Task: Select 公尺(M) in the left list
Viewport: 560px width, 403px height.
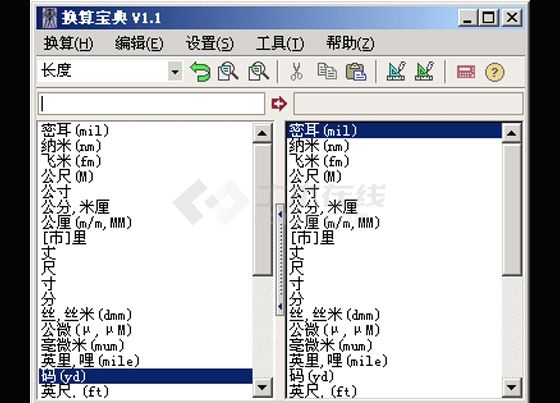Action: tap(146, 176)
